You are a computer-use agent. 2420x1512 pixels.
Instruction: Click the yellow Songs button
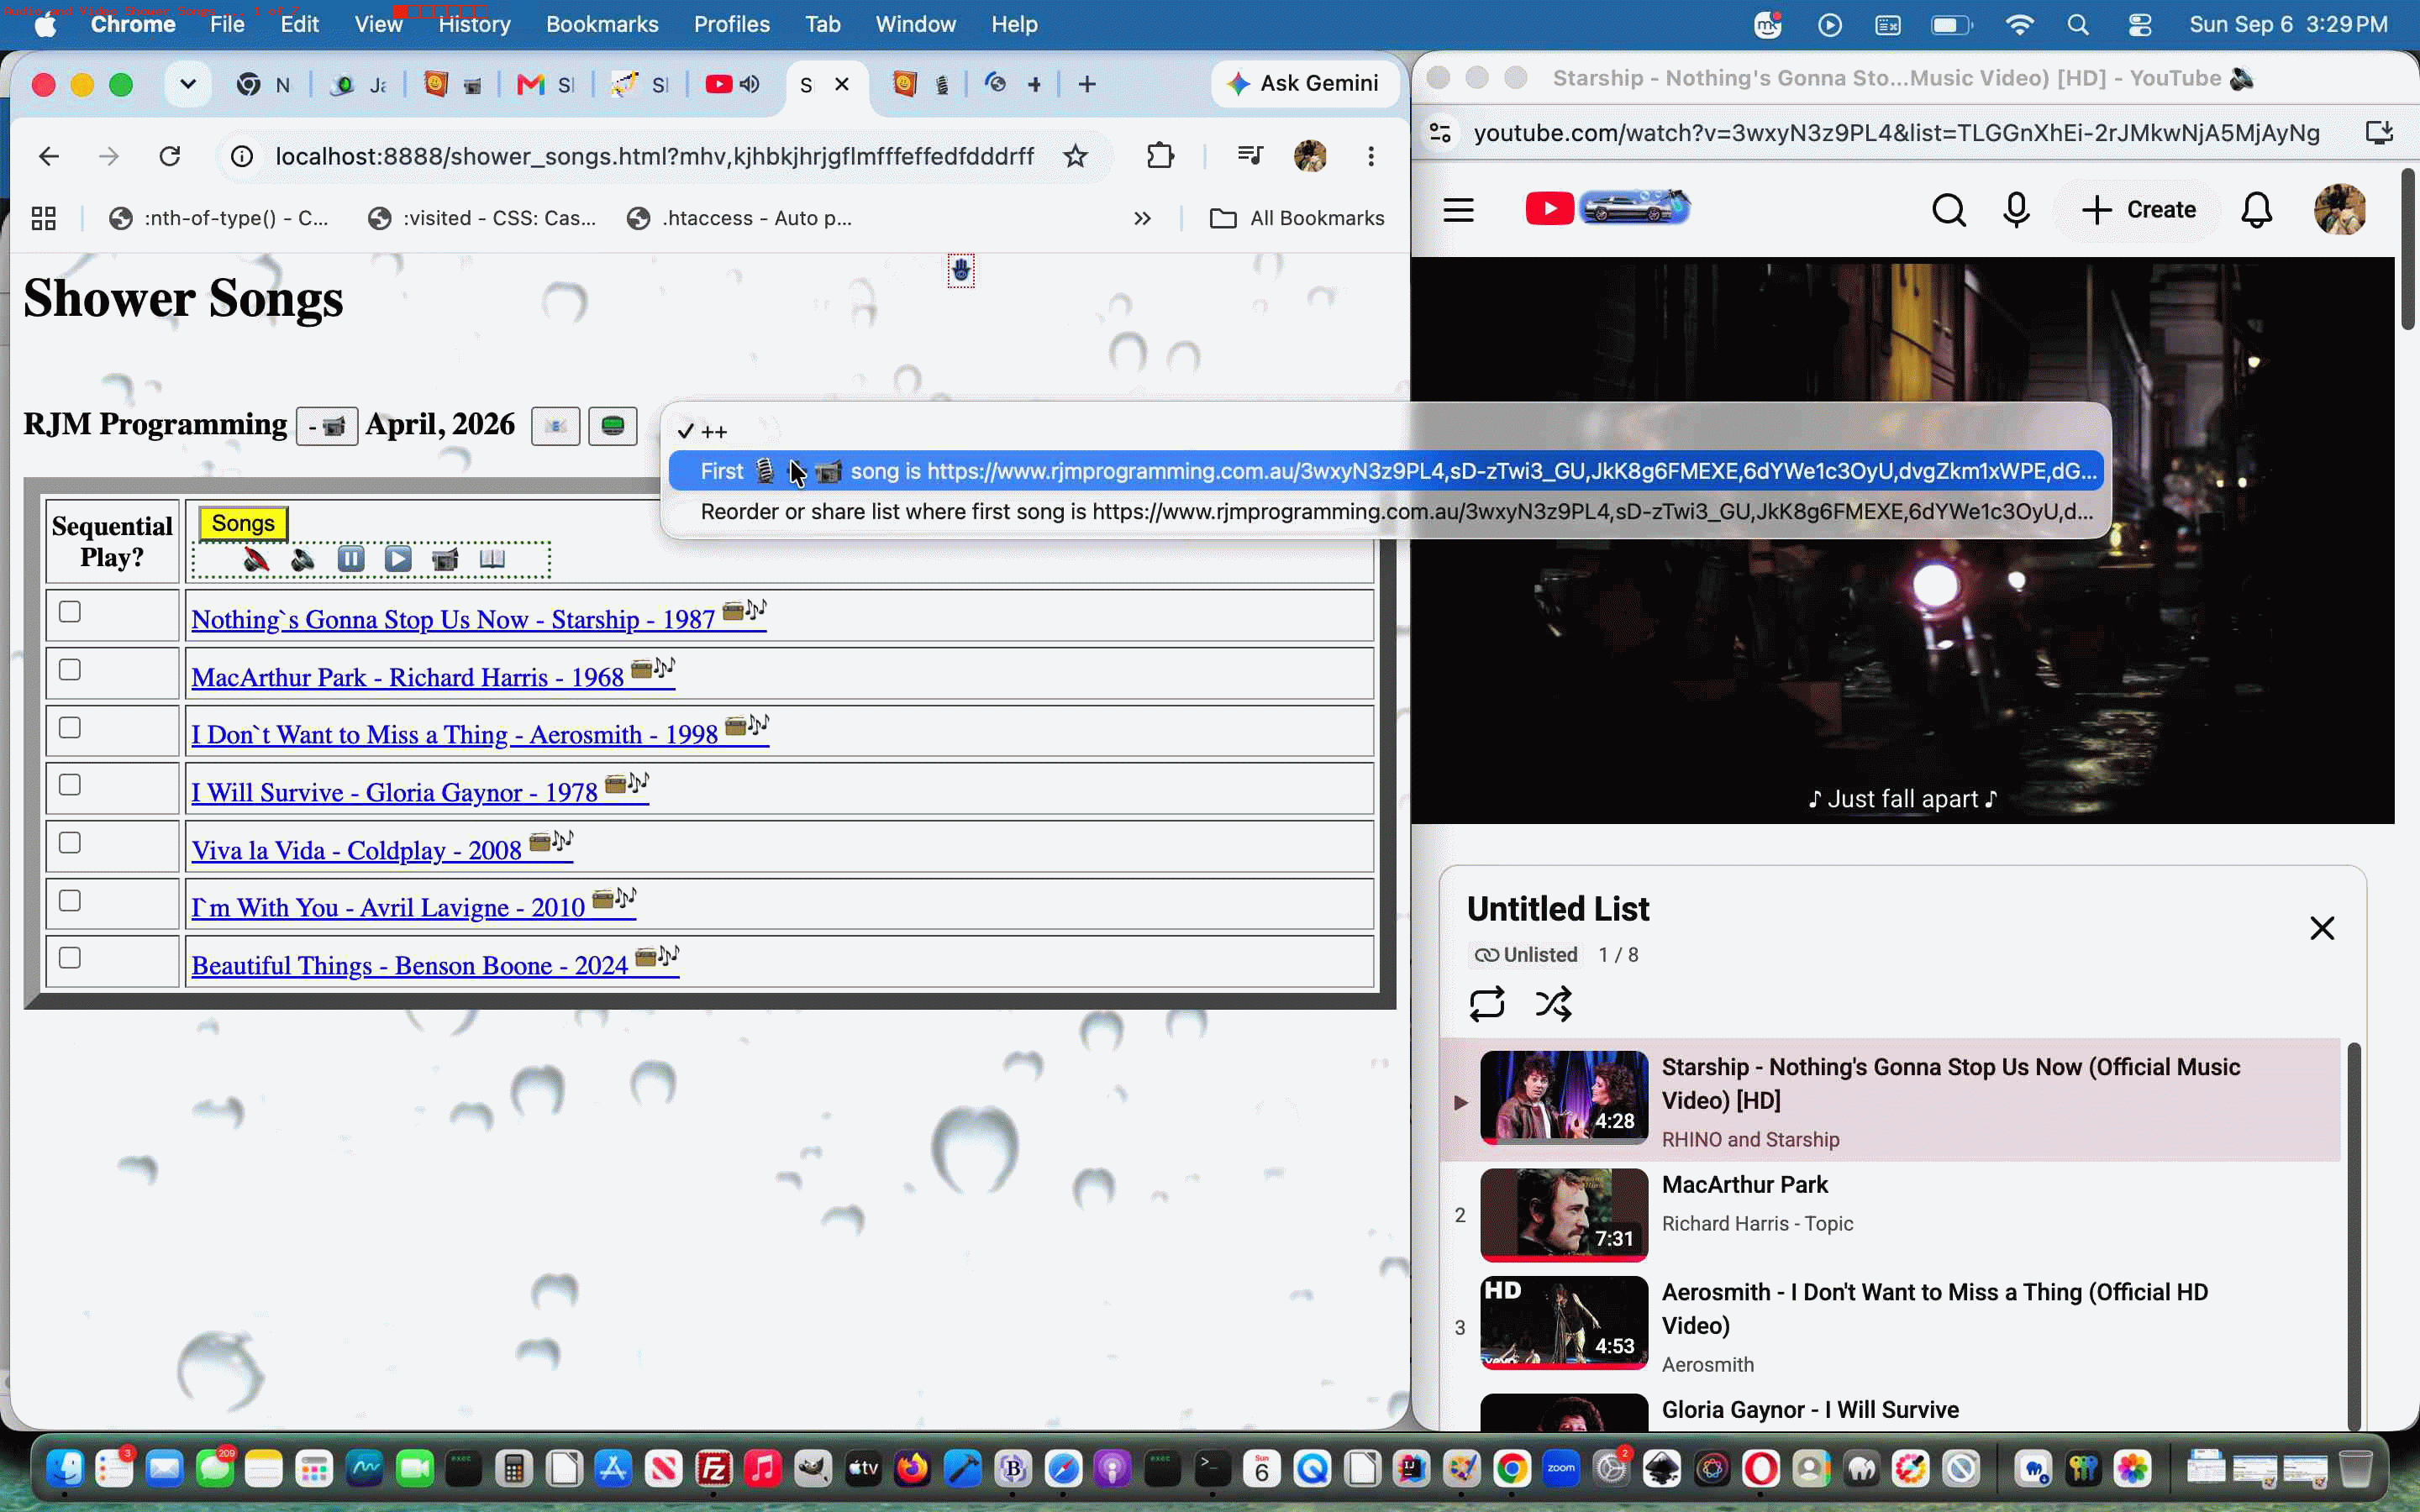tap(243, 523)
